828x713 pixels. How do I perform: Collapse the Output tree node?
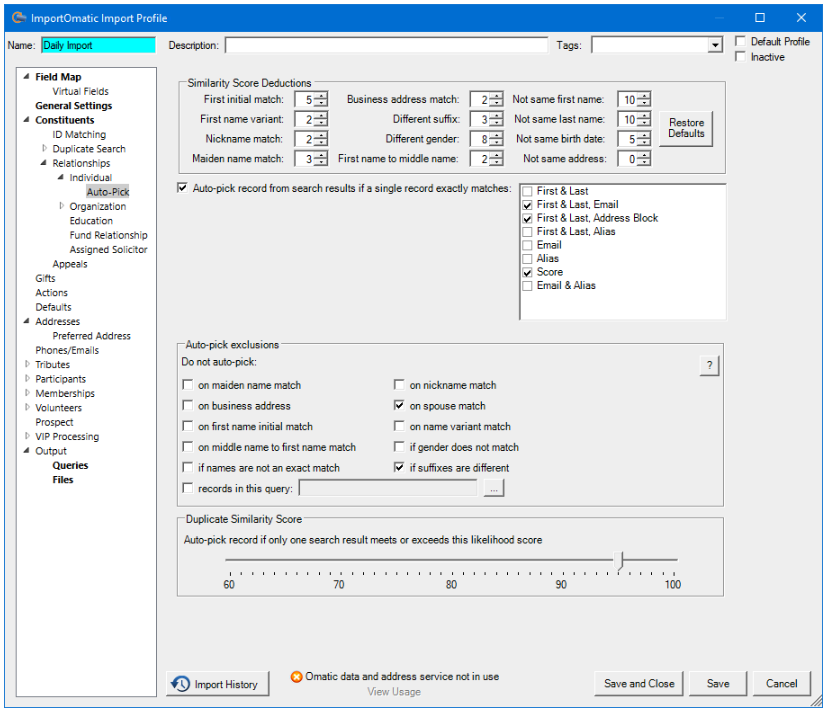26,451
